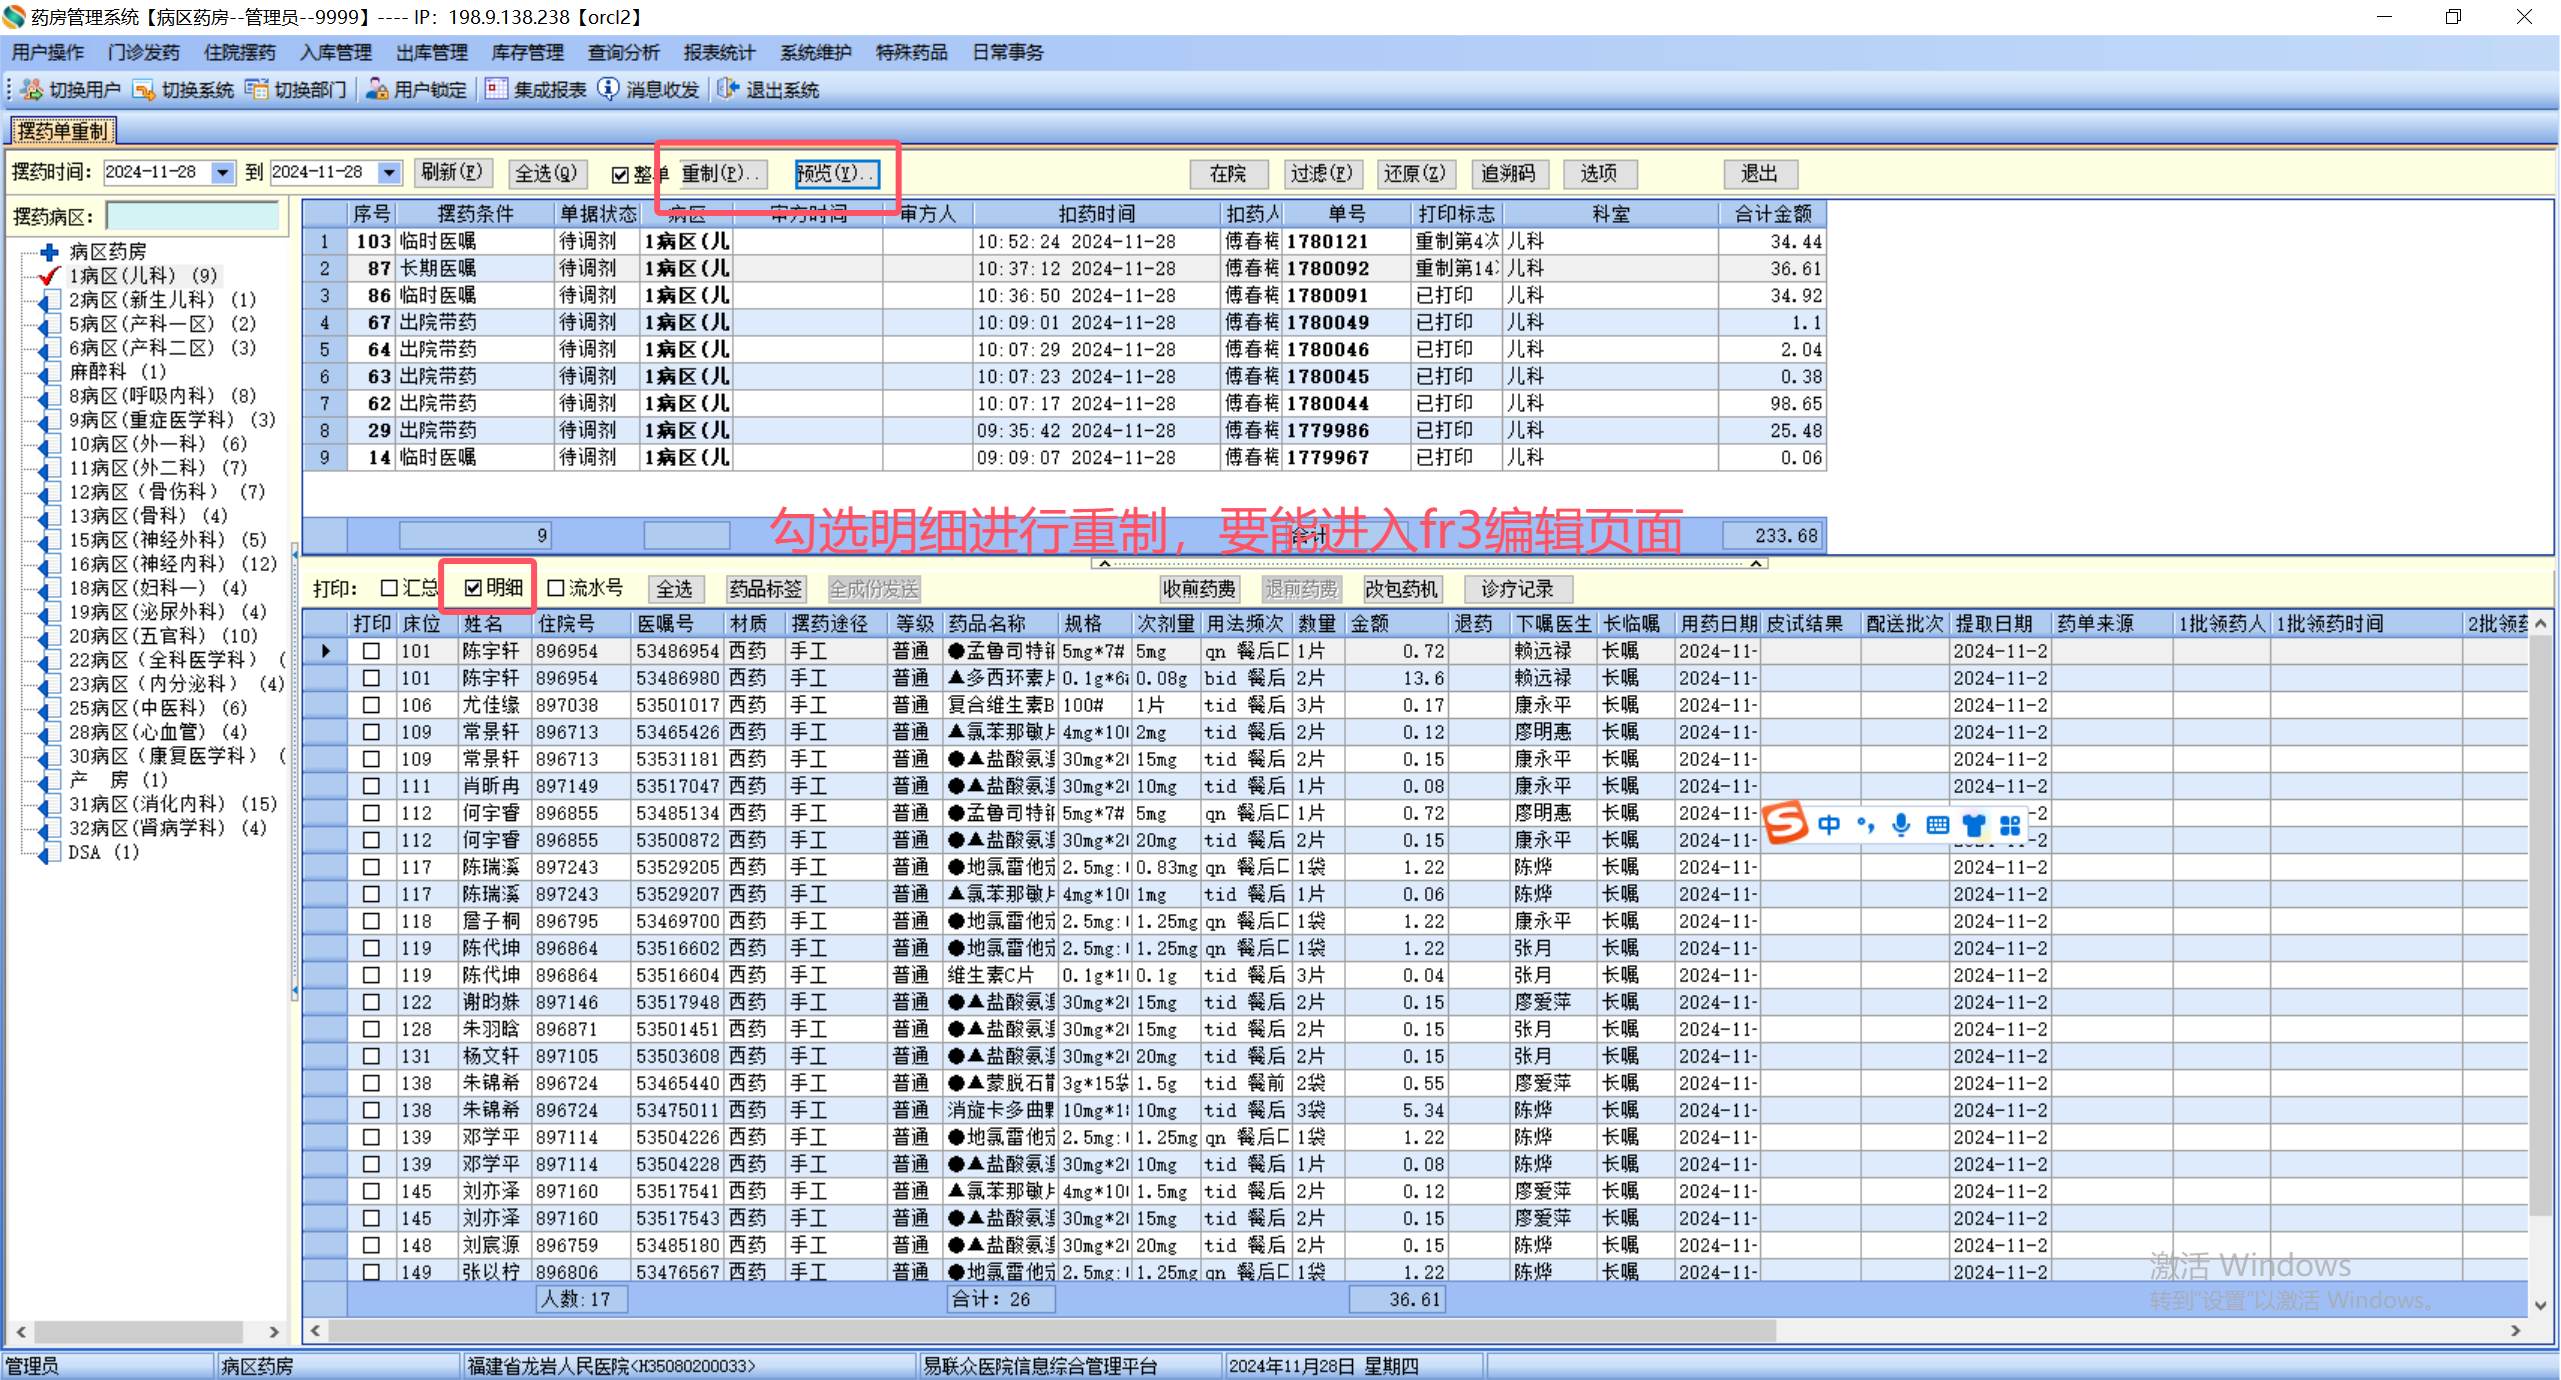
Task: Open the start date dropdown arrow
Action: [x=222, y=173]
